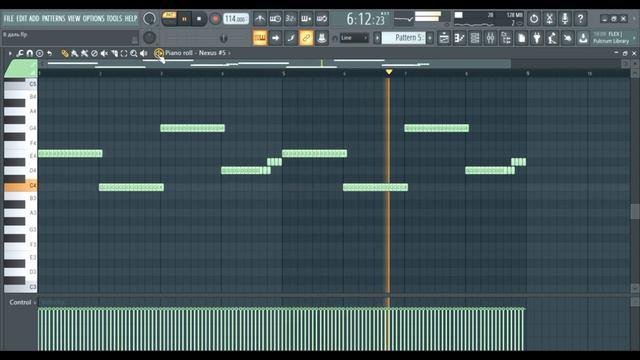Adjust the main pitch knob
Screen dimensions: 640x360
149,38
